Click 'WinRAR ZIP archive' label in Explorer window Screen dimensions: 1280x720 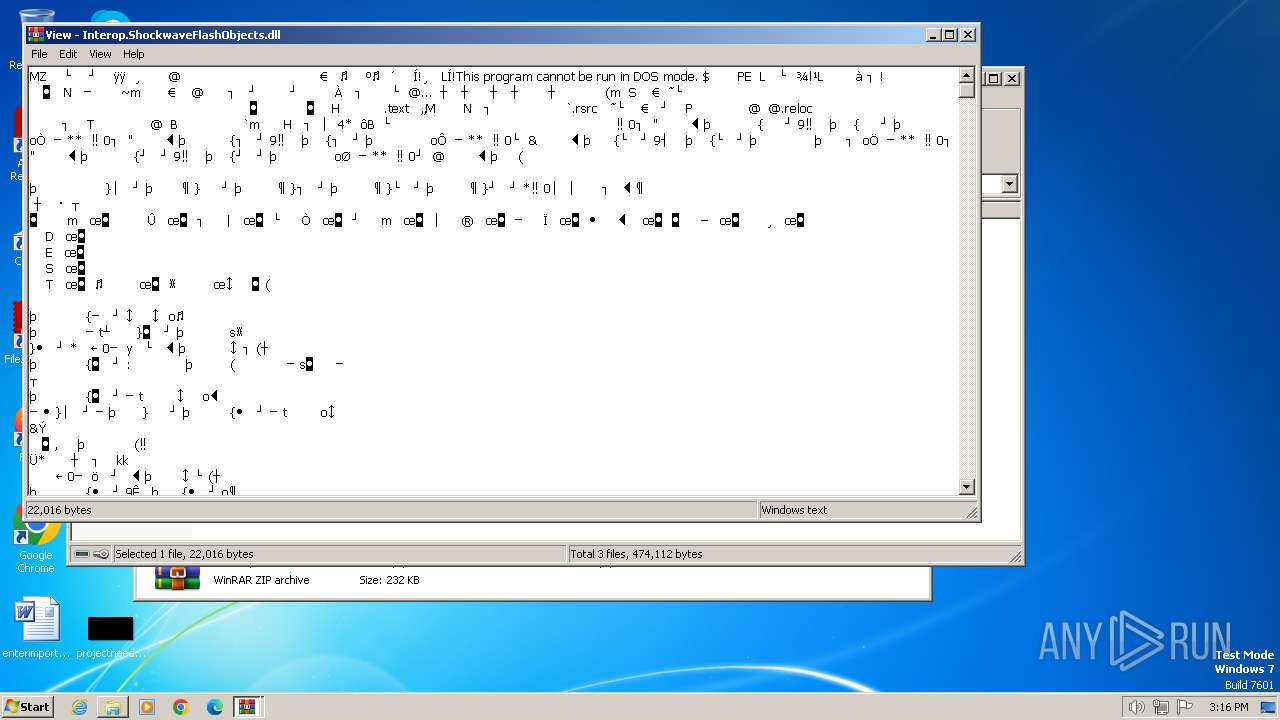(x=261, y=580)
